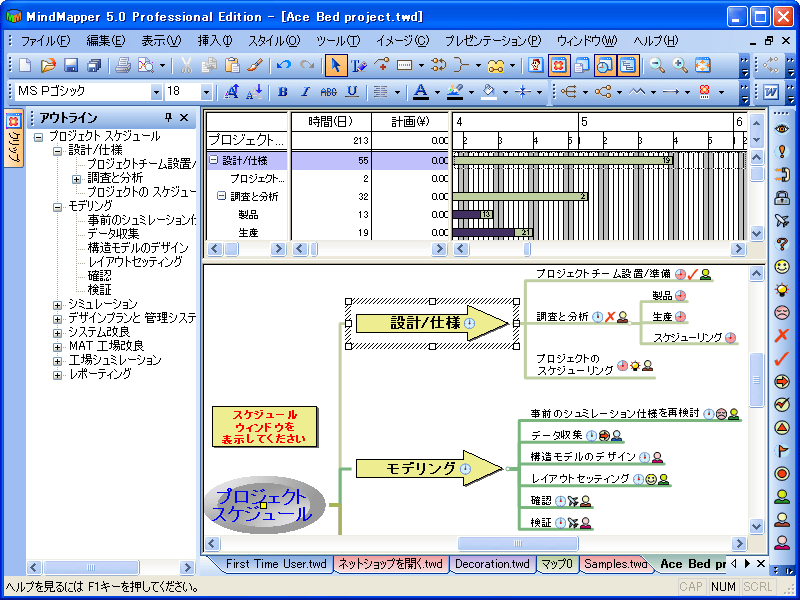Click the クリップ side tab
The width and height of the screenshot is (800, 600).
coord(15,139)
